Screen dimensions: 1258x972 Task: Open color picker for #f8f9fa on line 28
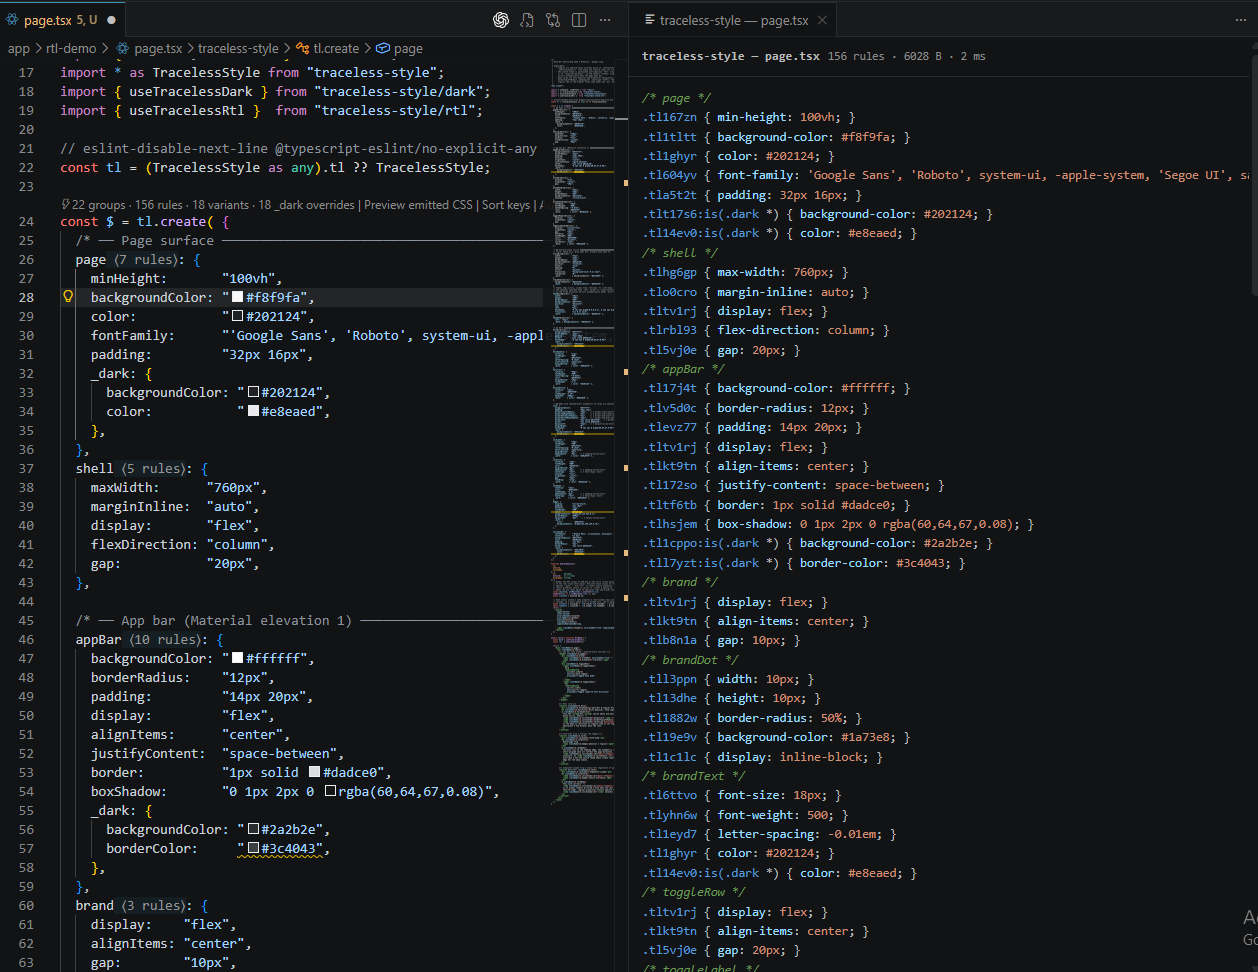click(238, 297)
